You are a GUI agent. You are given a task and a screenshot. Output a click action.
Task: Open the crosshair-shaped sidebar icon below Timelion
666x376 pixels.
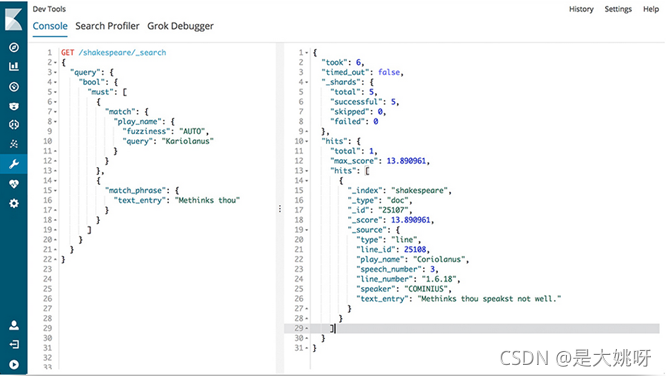point(14,124)
